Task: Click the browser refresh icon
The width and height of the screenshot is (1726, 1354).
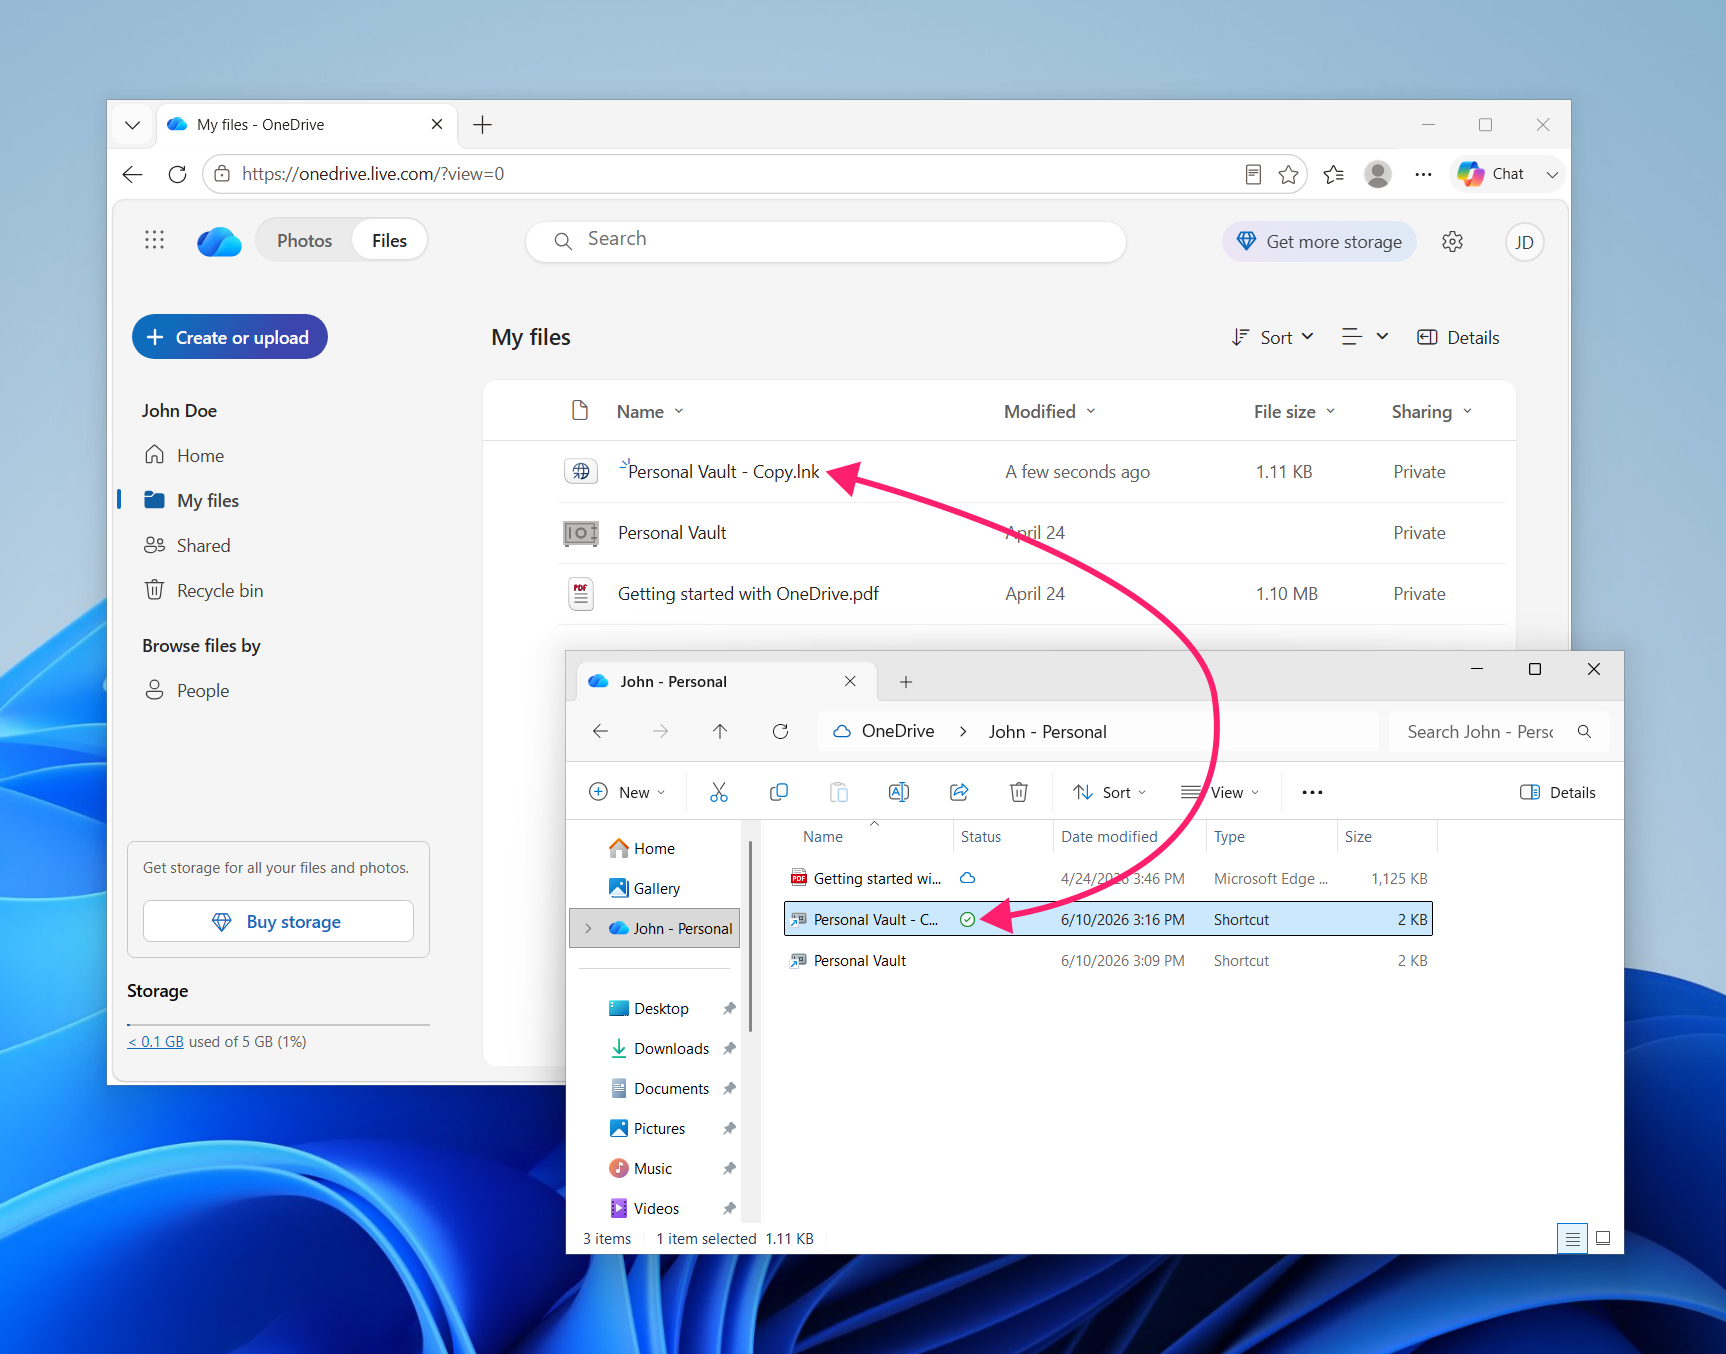Action: 177,174
